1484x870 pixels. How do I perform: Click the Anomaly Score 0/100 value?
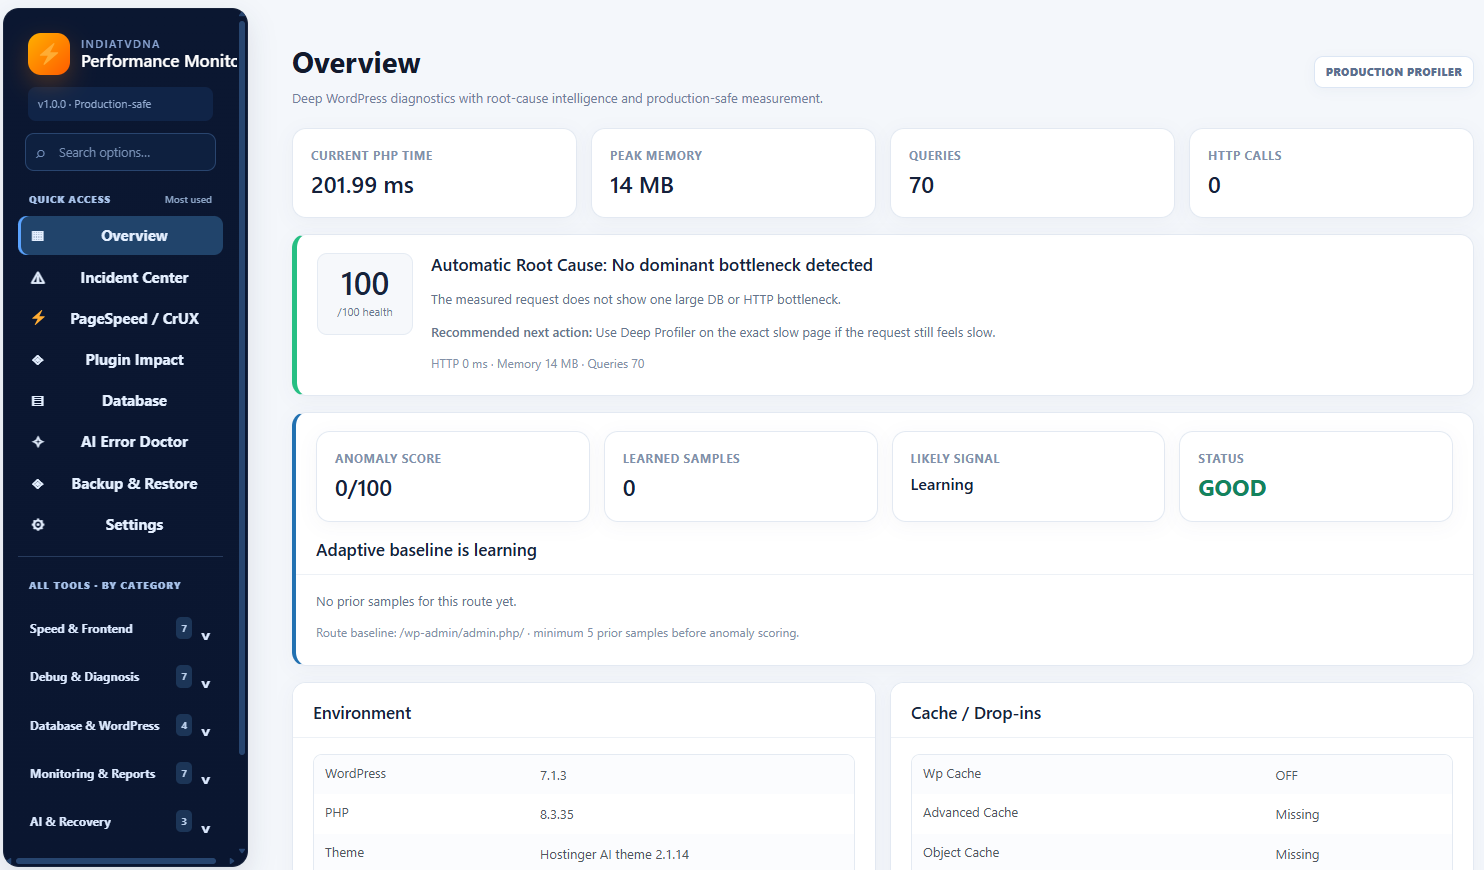tap(363, 488)
